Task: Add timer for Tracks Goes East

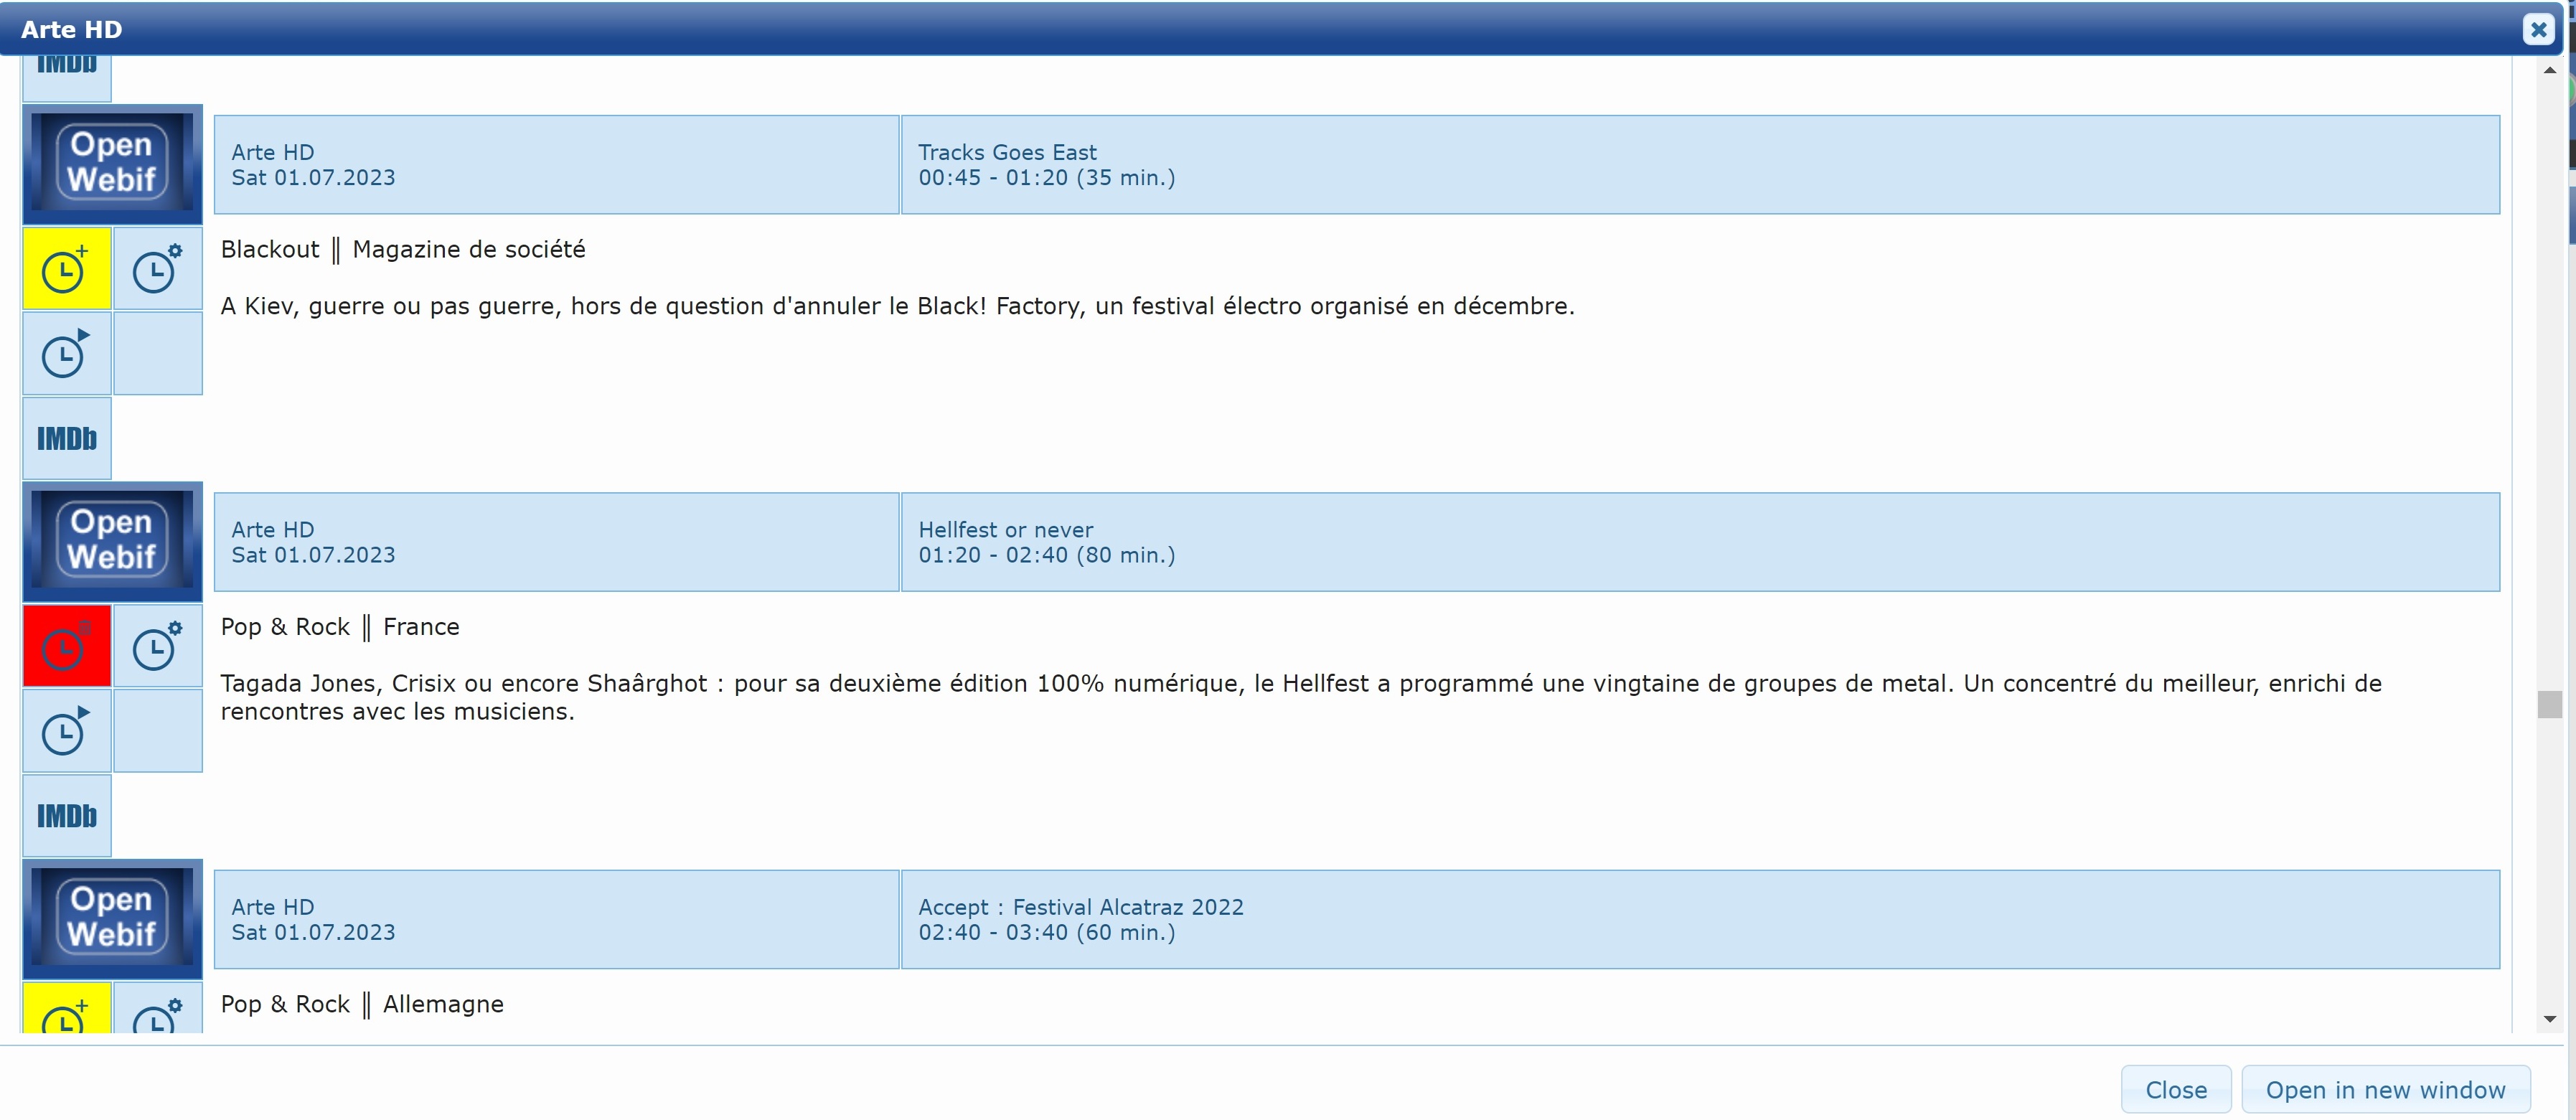Action: click(x=67, y=269)
